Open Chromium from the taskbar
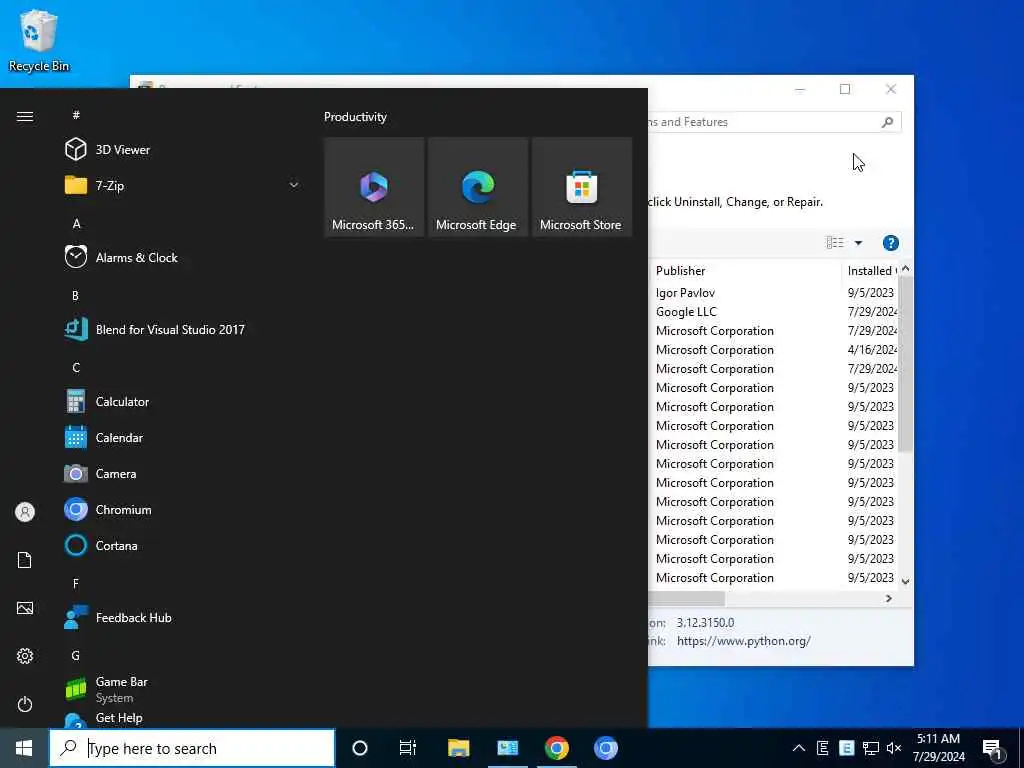 tap(605, 748)
